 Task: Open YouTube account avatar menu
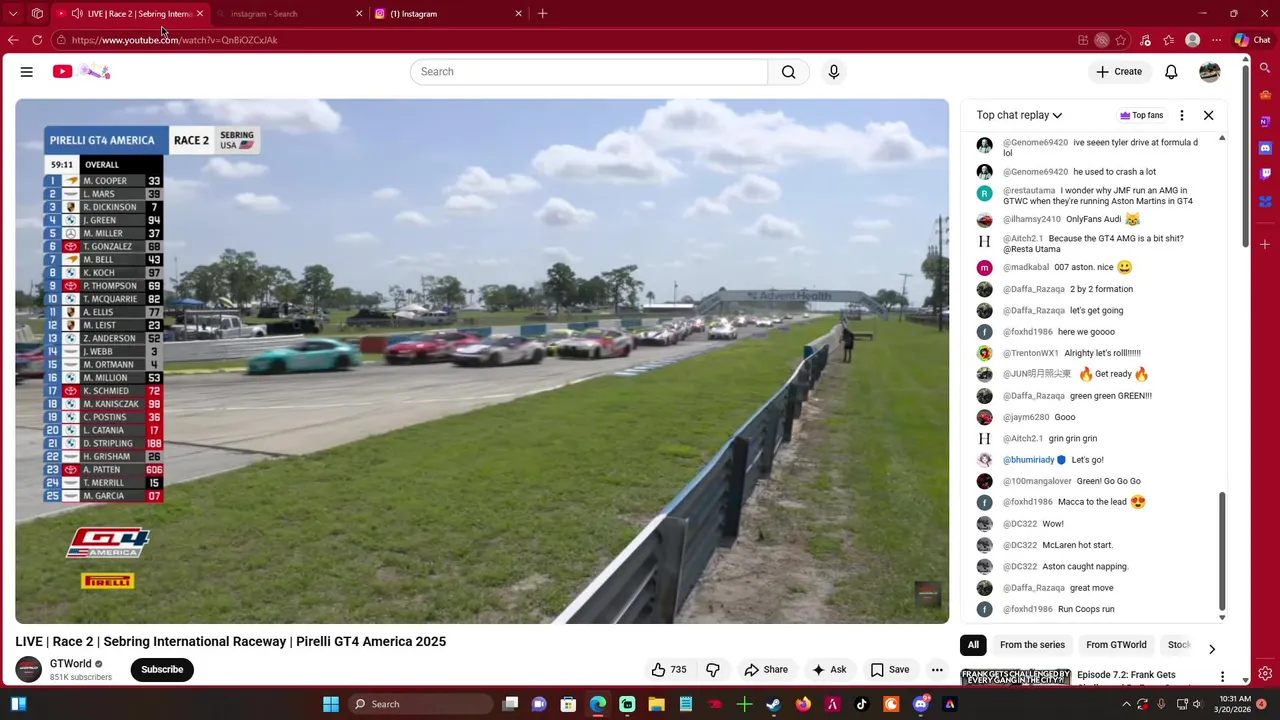click(x=1210, y=72)
